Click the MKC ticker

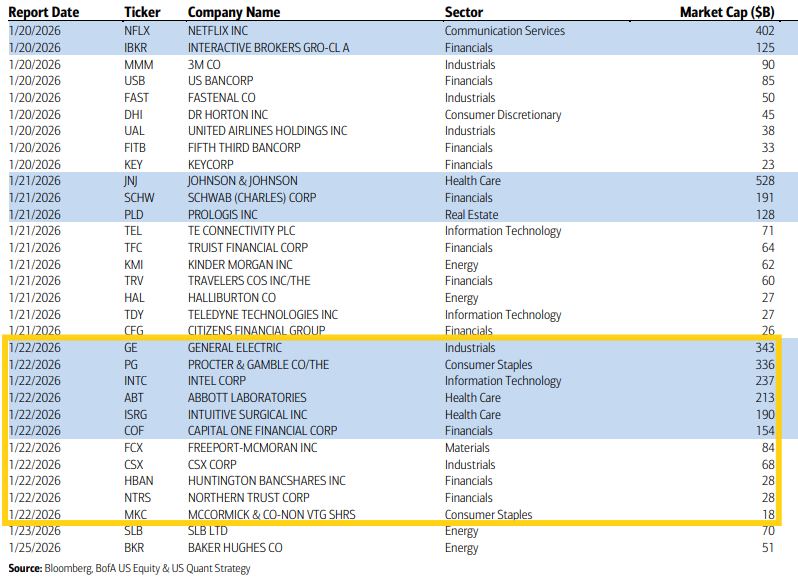pyautogui.click(x=135, y=515)
